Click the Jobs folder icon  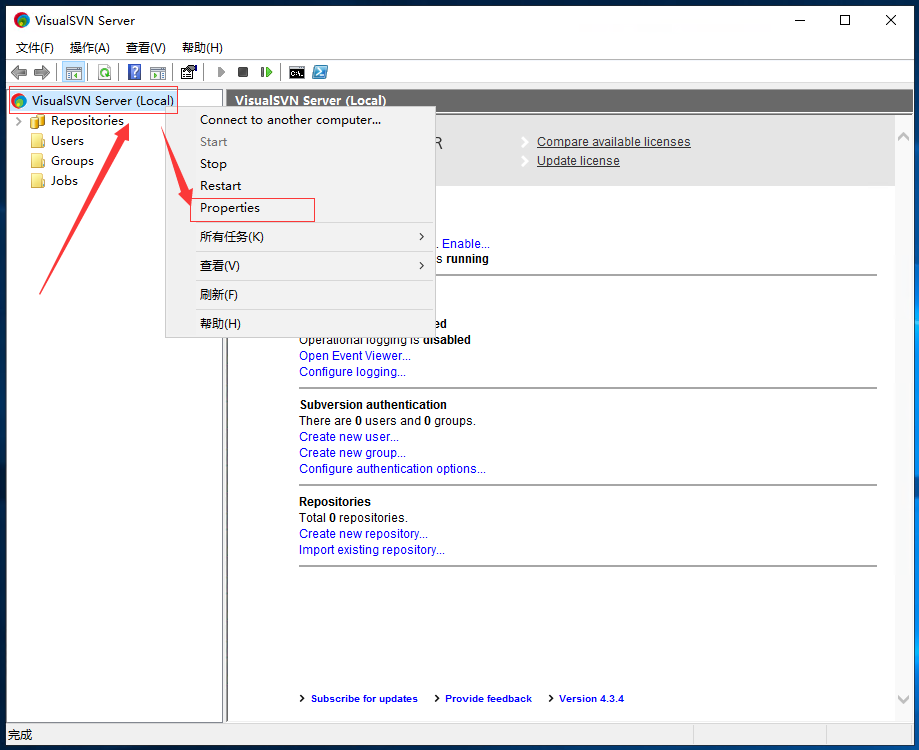[x=38, y=181]
